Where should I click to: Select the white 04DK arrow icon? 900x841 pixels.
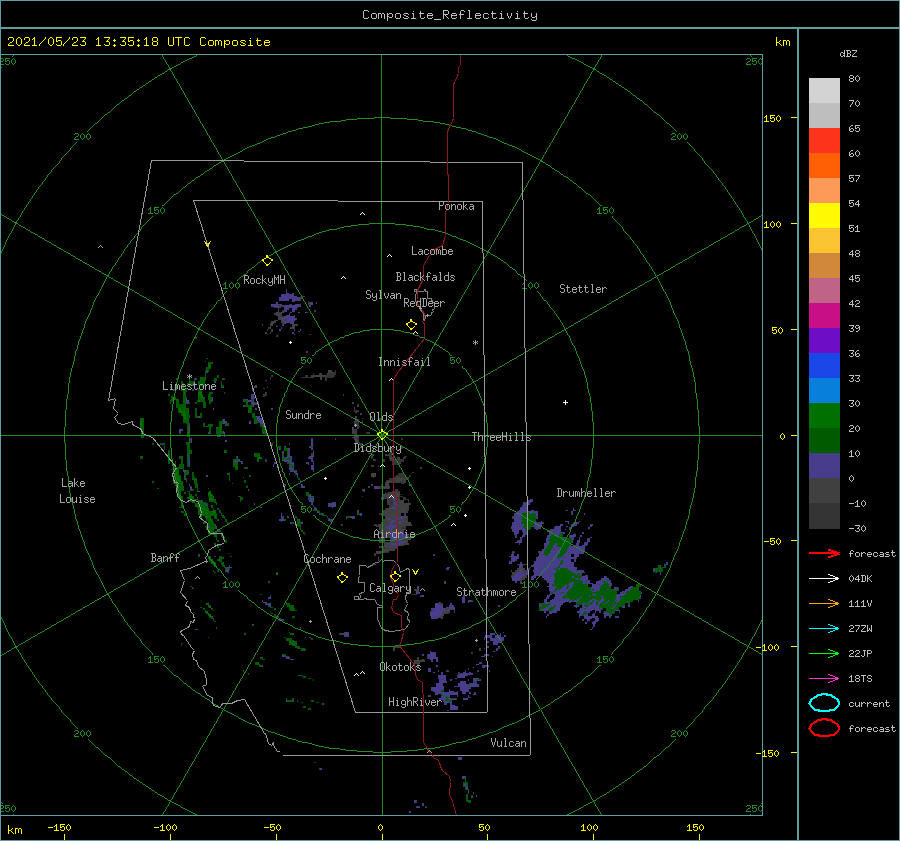pos(824,579)
